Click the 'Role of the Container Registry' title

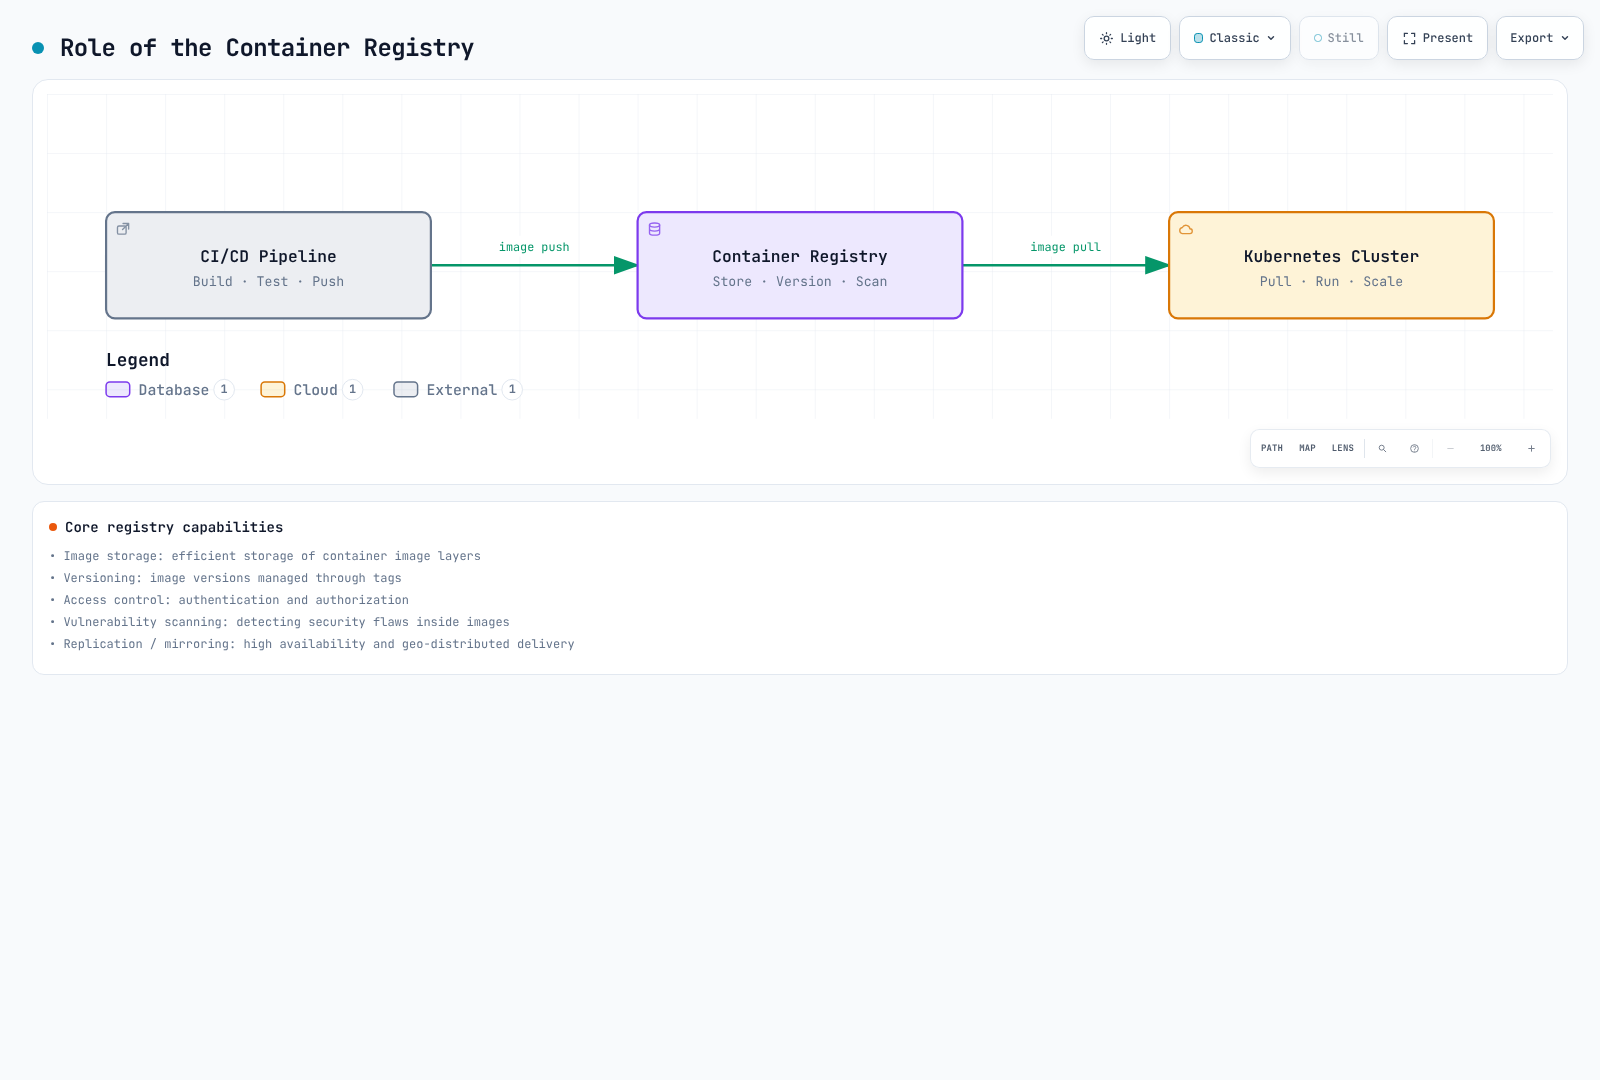coord(267,48)
